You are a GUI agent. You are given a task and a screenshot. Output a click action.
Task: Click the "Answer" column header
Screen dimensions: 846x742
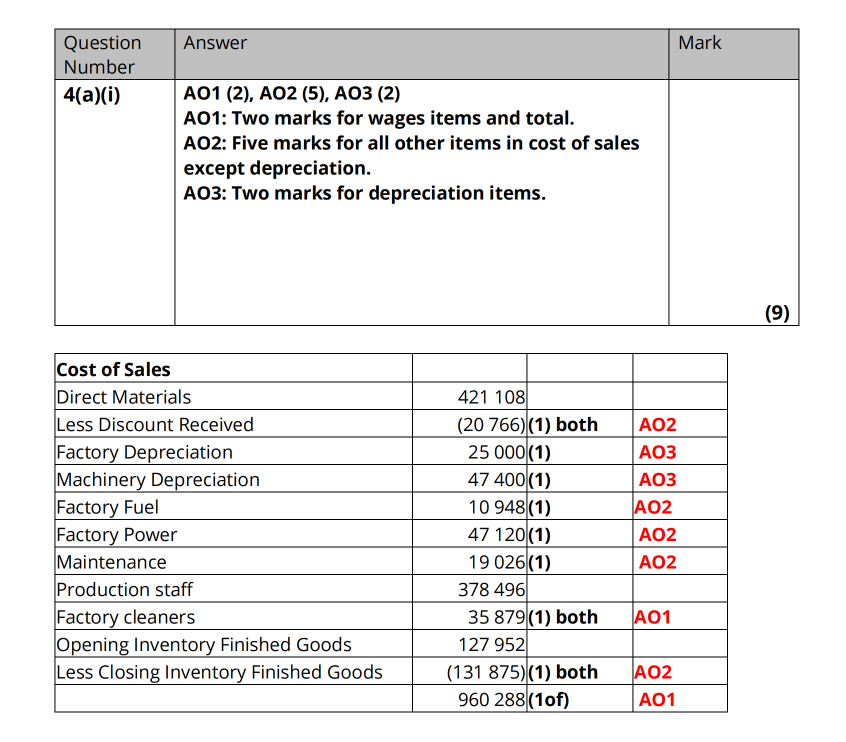[215, 43]
